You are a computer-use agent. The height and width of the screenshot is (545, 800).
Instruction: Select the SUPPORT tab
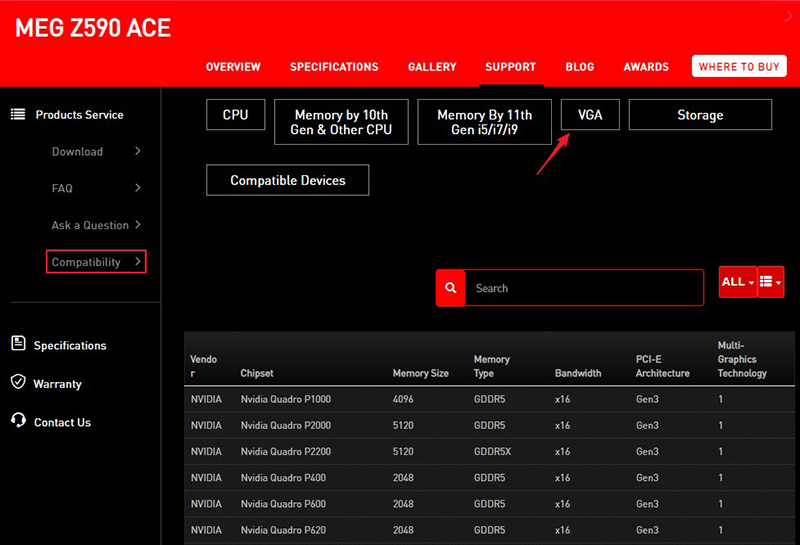[x=511, y=67]
